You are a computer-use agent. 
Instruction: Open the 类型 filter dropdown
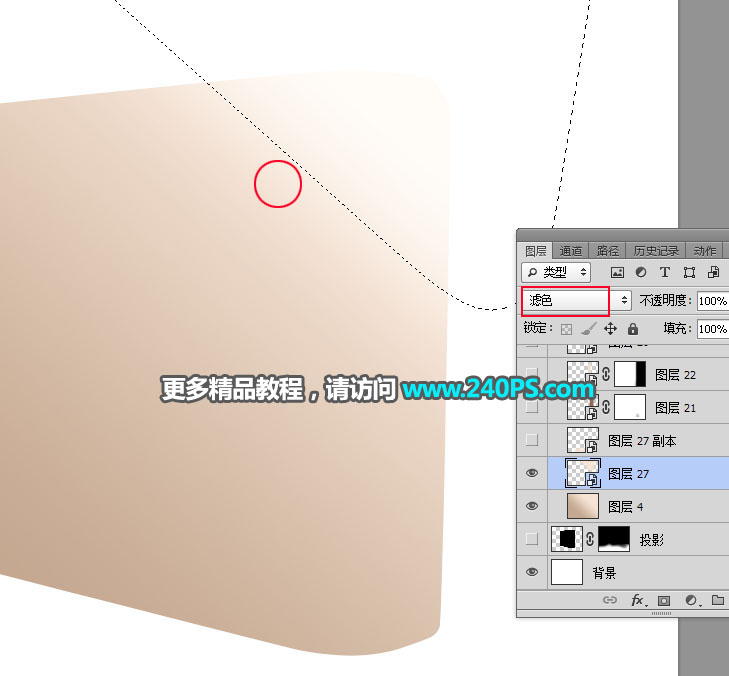tap(556, 272)
